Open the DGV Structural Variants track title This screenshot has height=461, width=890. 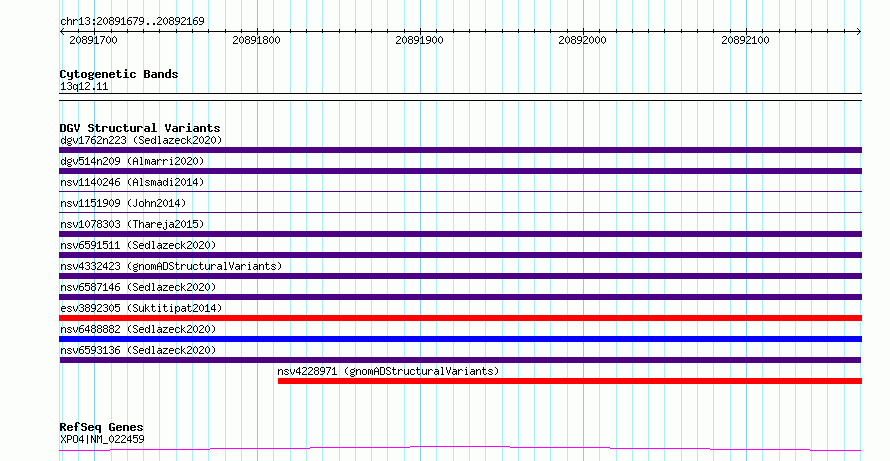[x=140, y=128]
